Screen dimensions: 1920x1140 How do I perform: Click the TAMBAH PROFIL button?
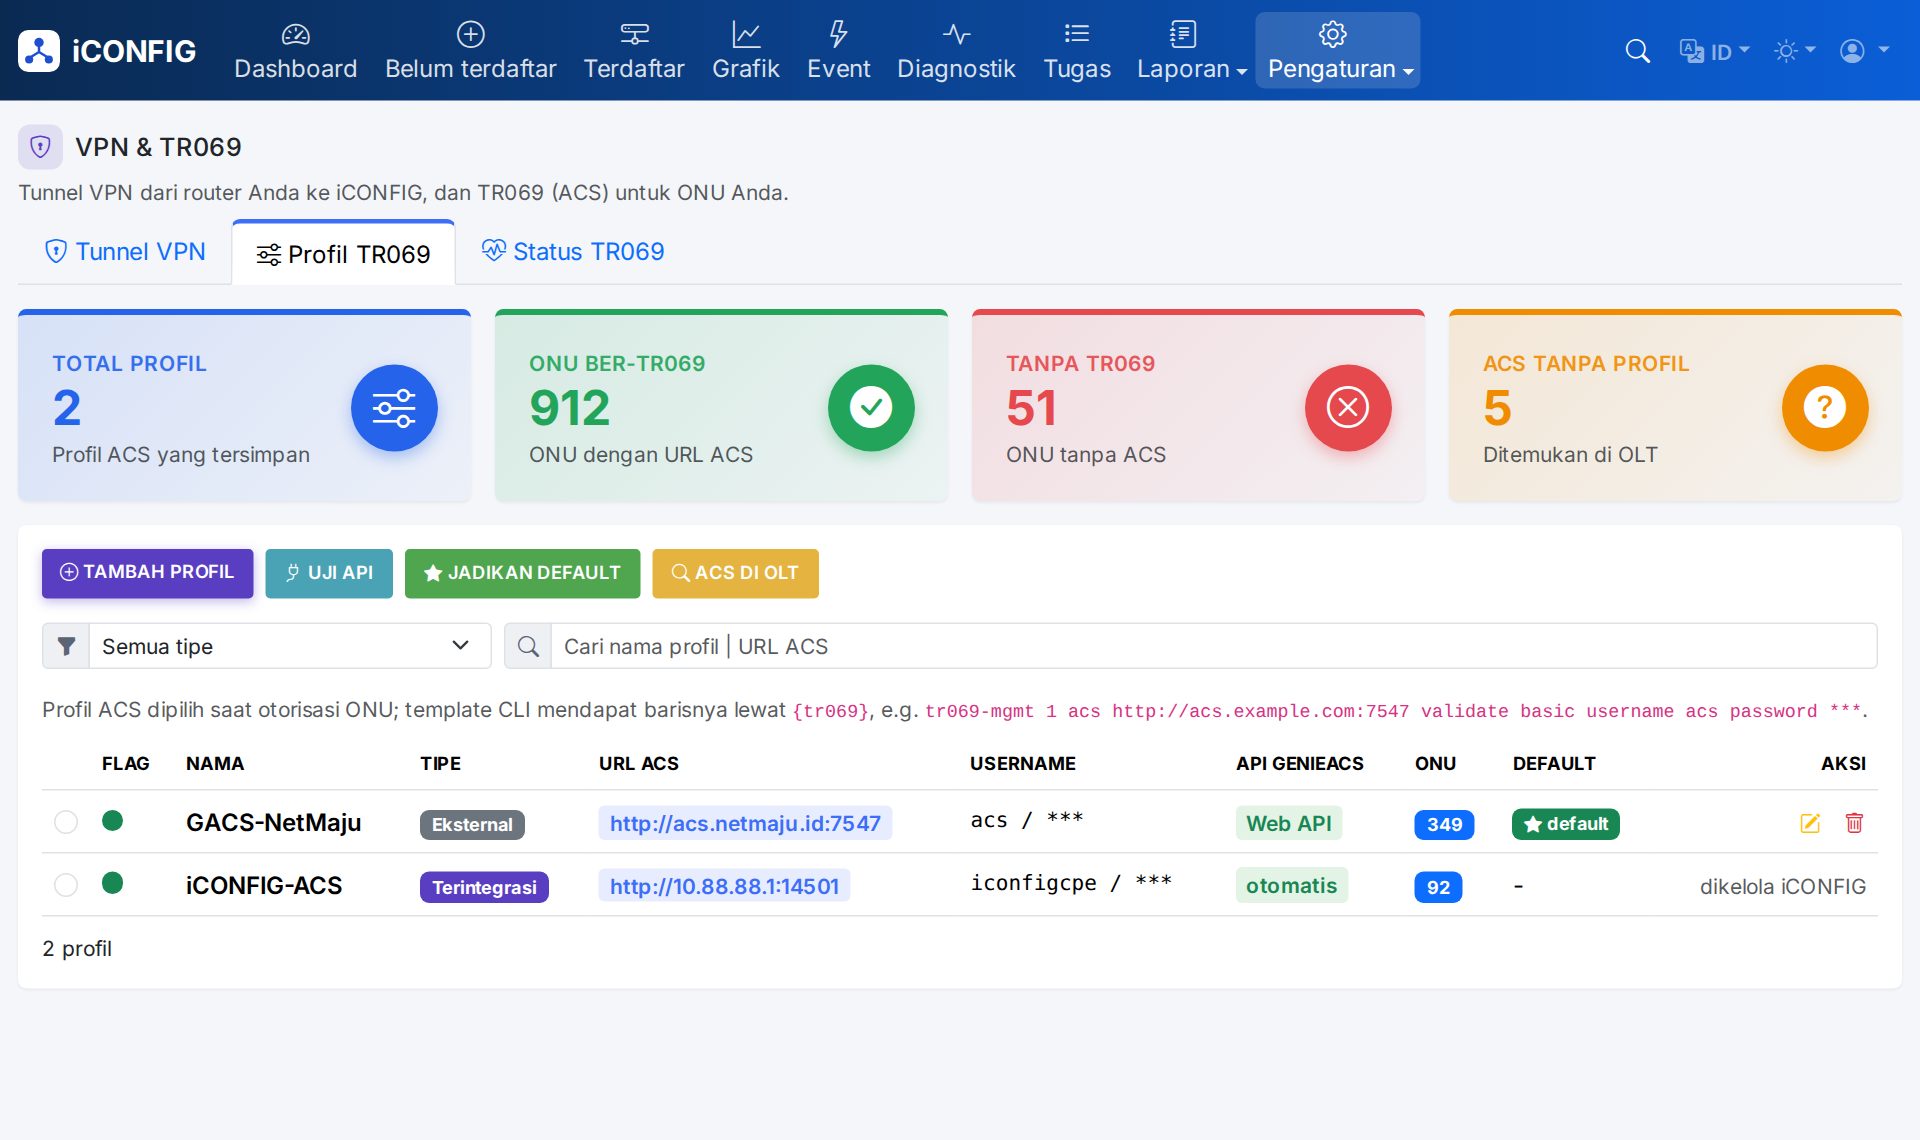(x=147, y=573)
